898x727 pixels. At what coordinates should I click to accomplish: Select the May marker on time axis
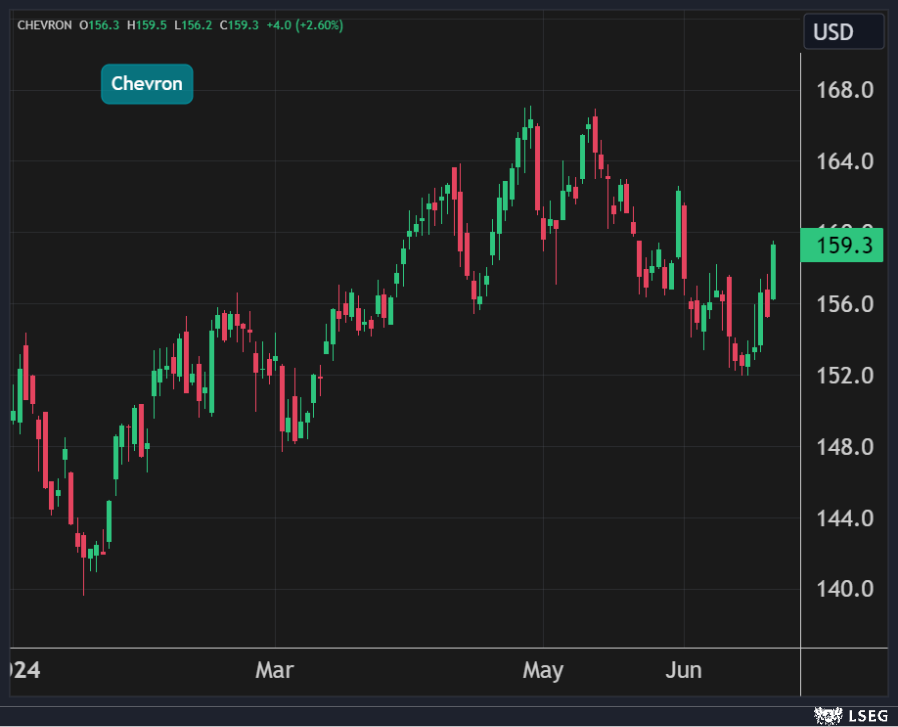coord(543,670)
